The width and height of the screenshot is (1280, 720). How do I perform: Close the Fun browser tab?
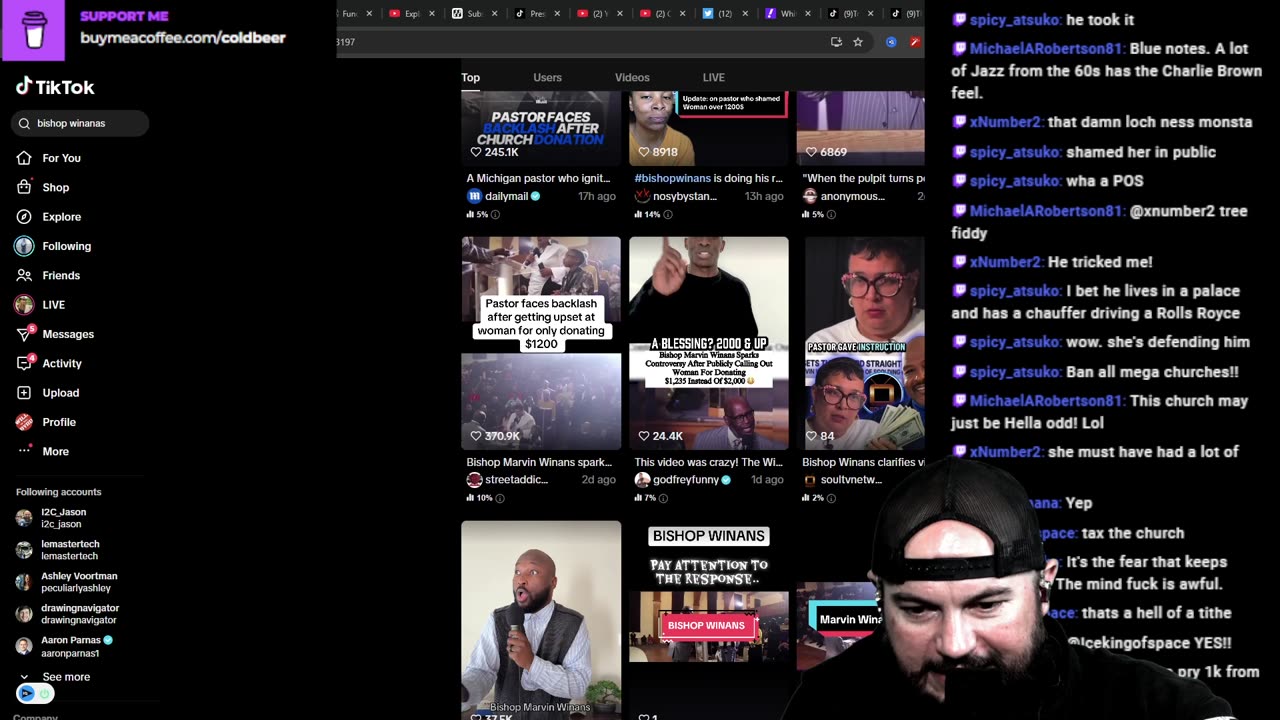(369, 13)
